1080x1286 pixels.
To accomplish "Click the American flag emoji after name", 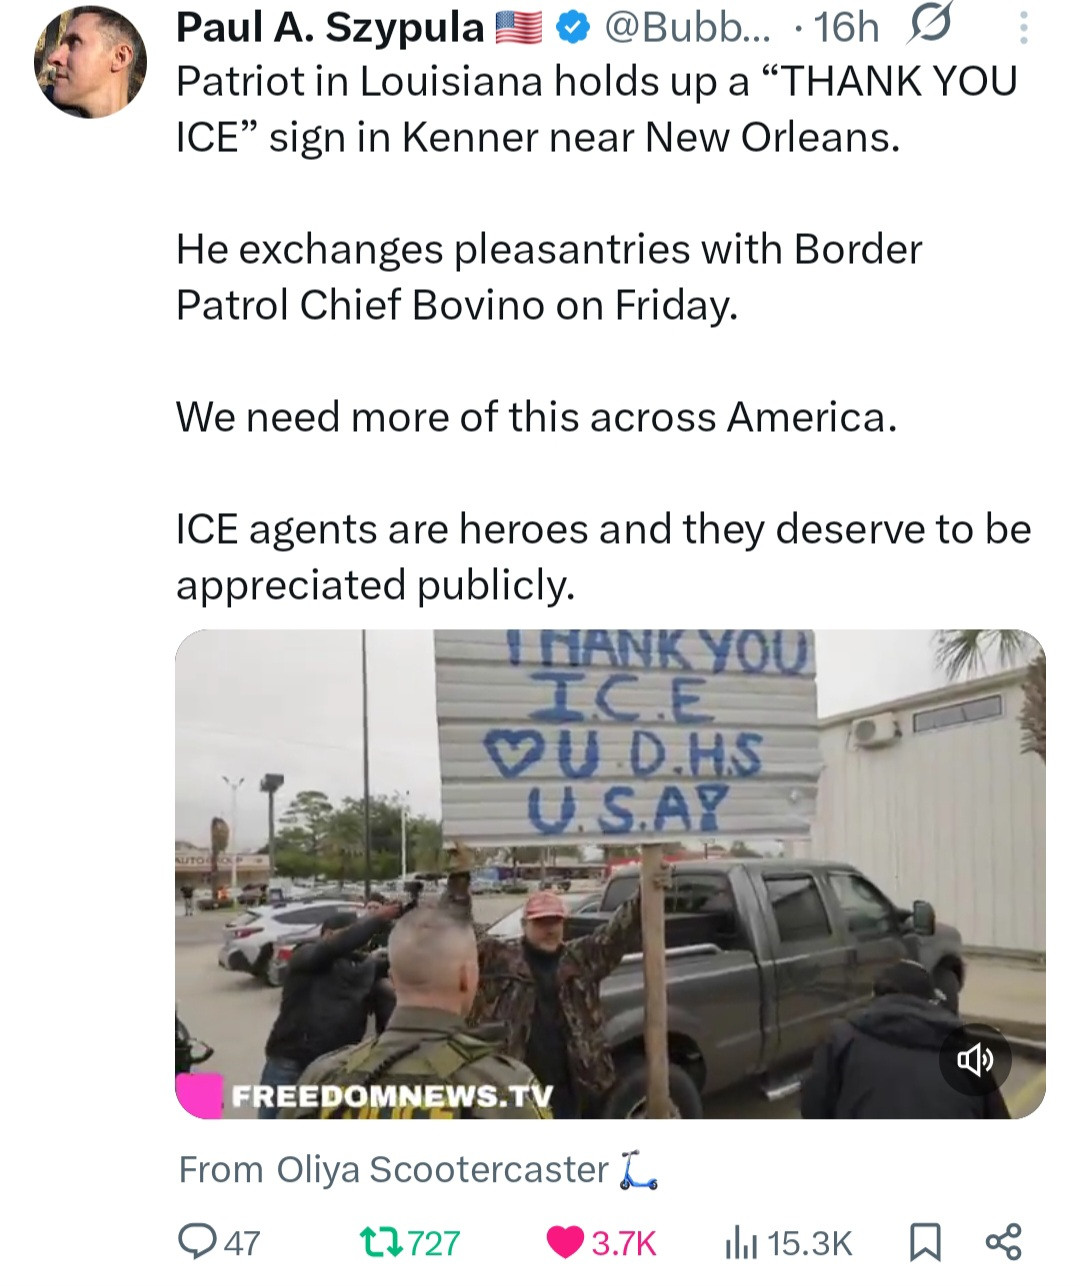I will coord(519,29).
